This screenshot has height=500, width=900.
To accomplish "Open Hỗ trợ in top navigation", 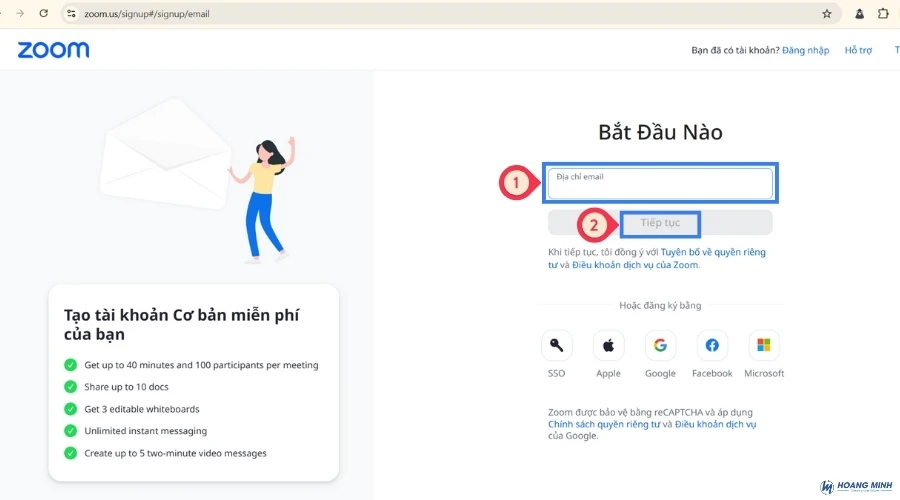I will 858,50.
